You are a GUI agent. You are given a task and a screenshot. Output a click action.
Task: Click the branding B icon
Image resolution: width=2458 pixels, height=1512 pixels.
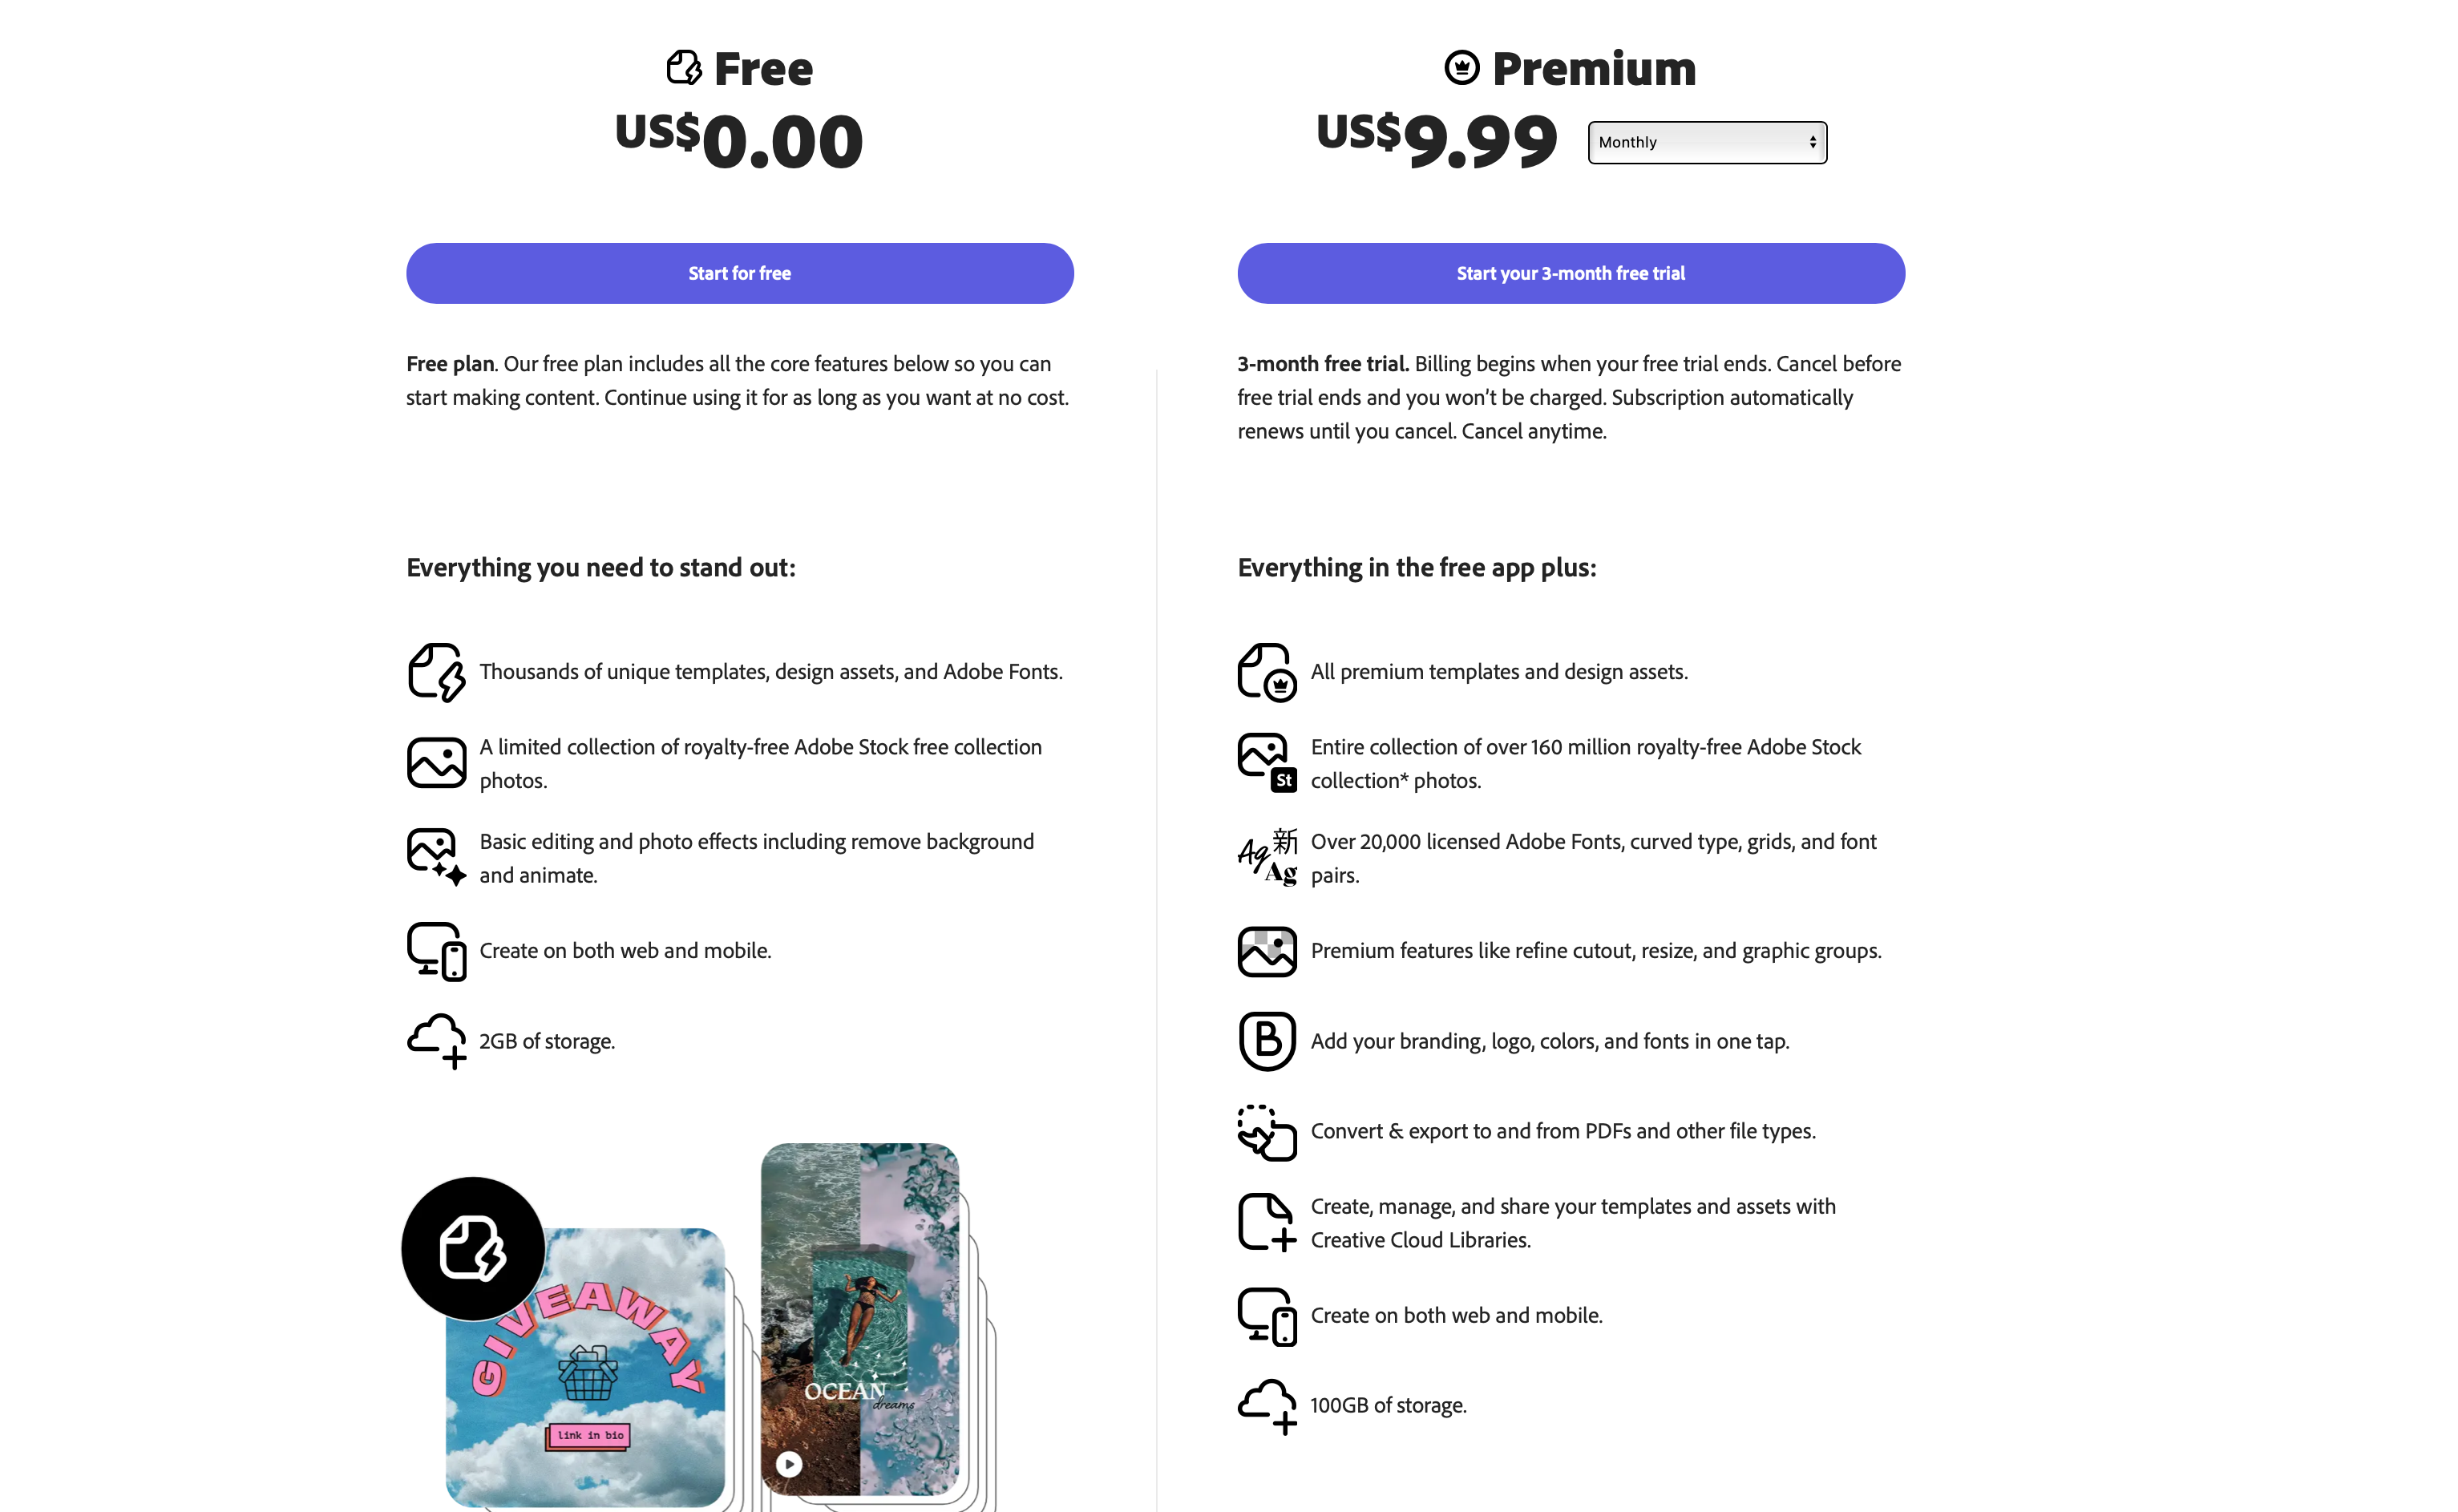coord(1267,1040)
